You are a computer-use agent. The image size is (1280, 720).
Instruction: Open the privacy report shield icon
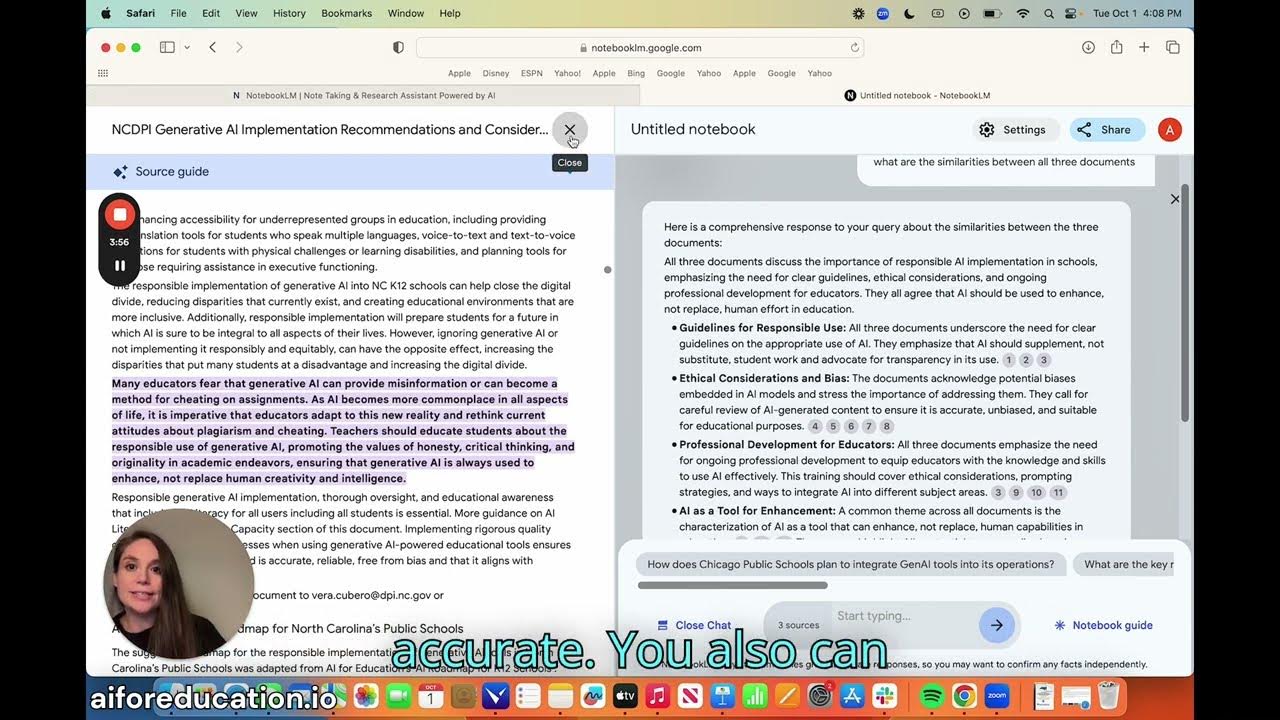398,47
